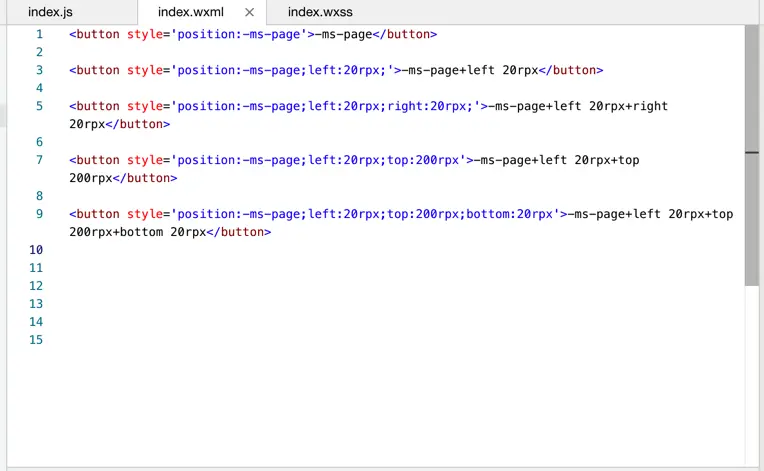Click line number 12 in gutter
Screen dimensions: 764x471
[x=36, y=286]
